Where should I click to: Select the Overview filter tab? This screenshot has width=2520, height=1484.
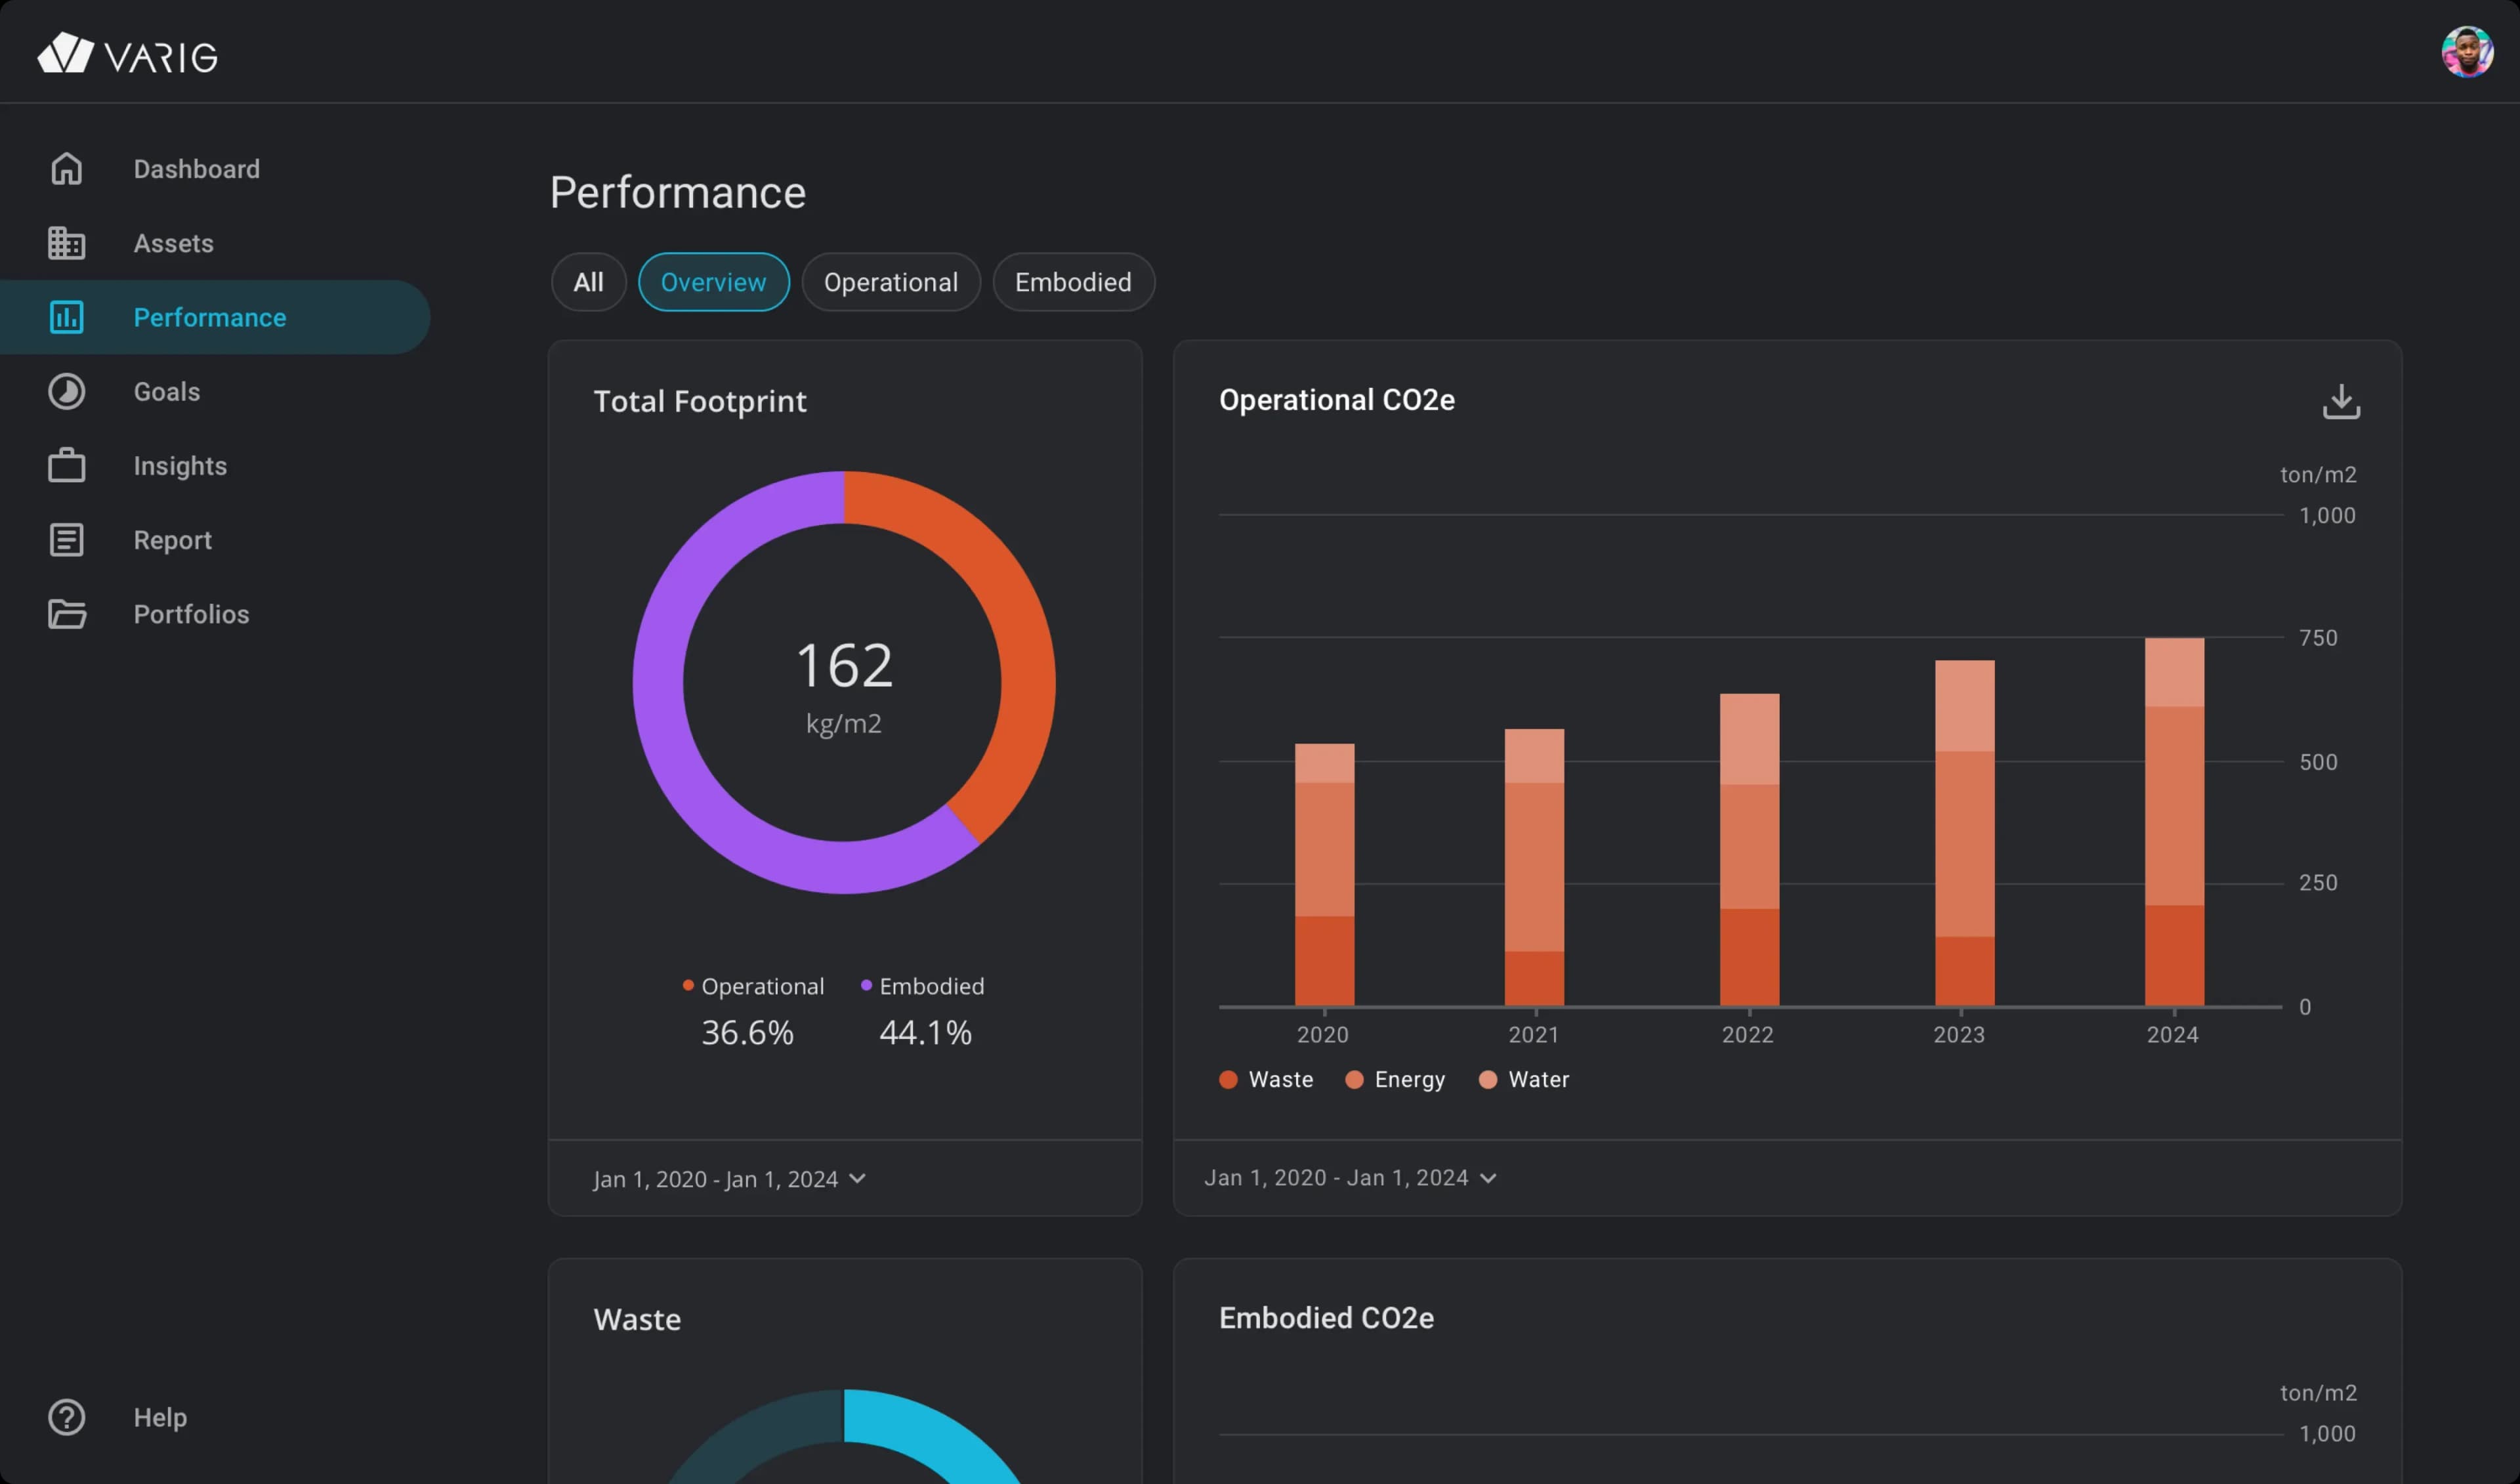tap(713, 282)
